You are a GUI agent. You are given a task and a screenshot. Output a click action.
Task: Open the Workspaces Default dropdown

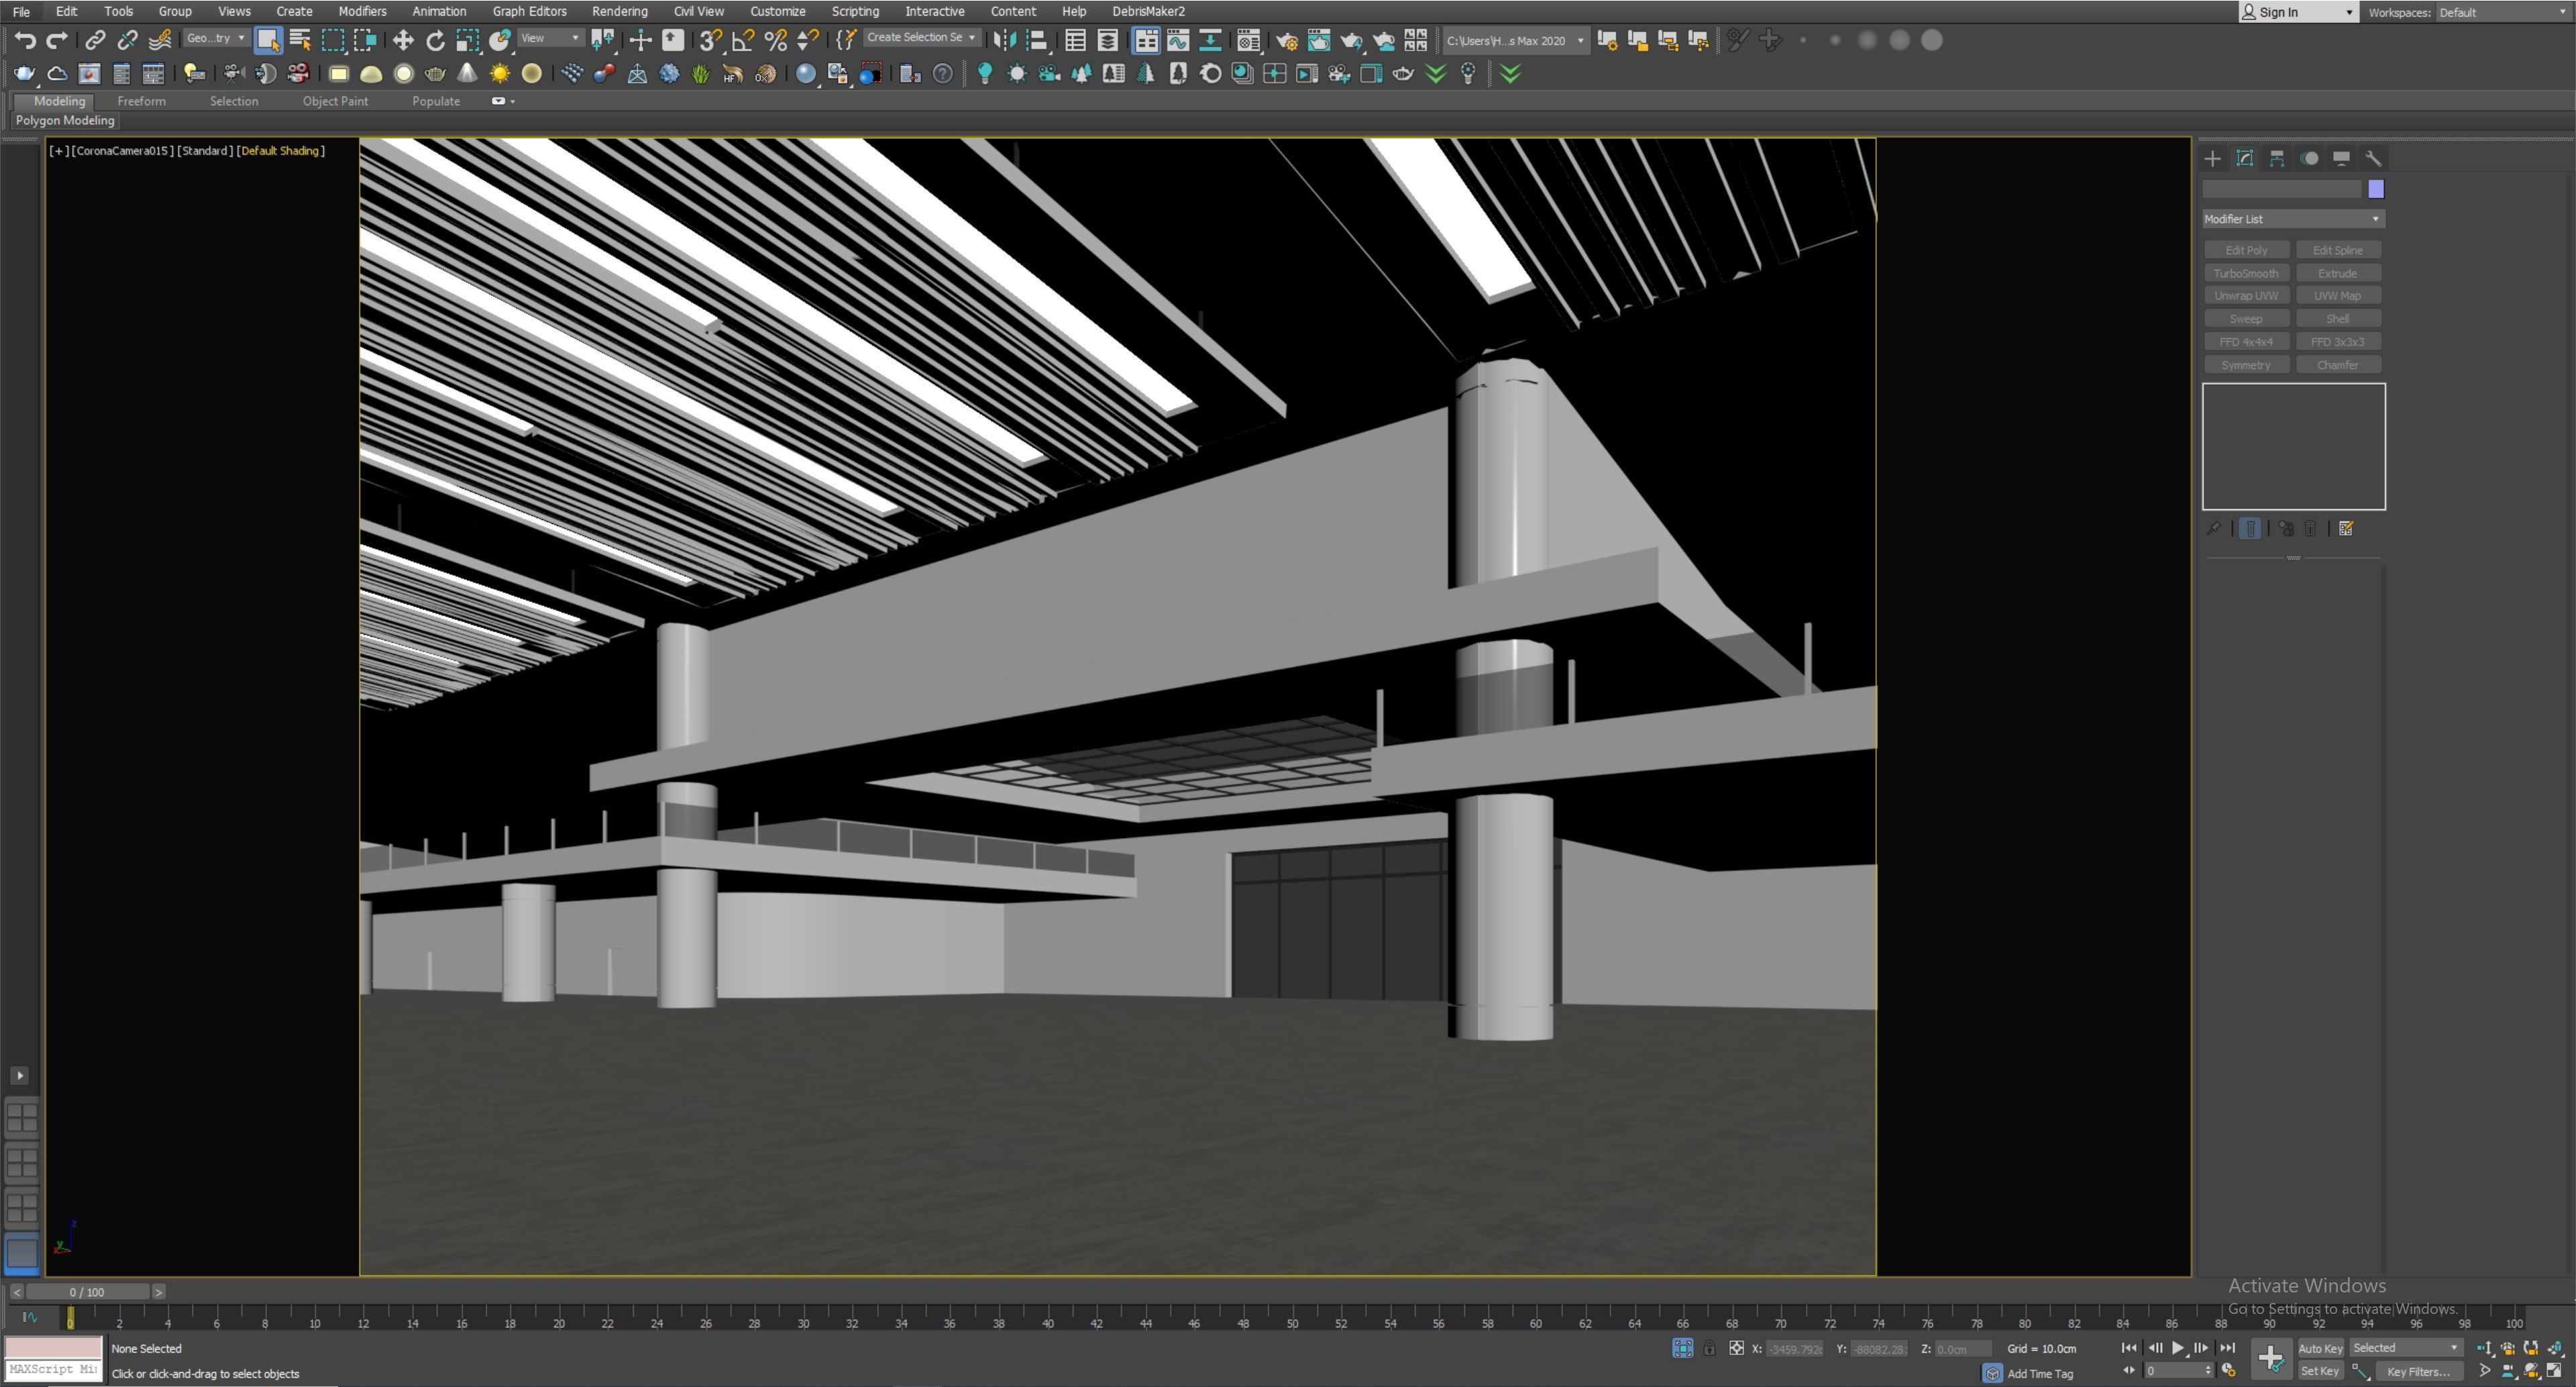[x=2503, y=12]
